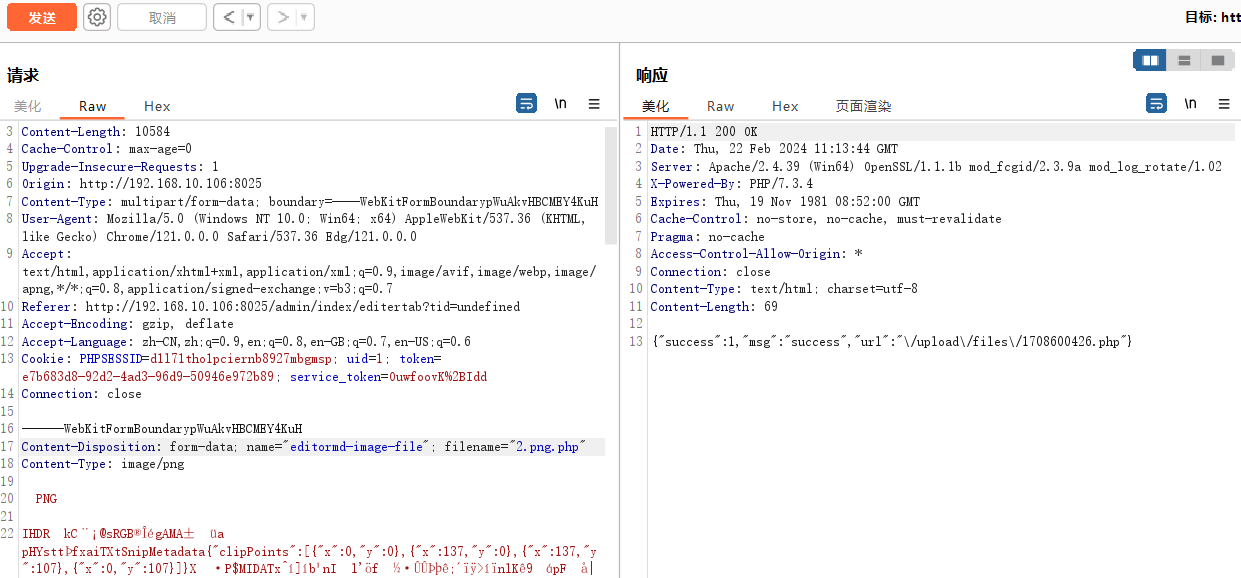Open the request panel hamburger menu
1241x578 pixels.
594,104
